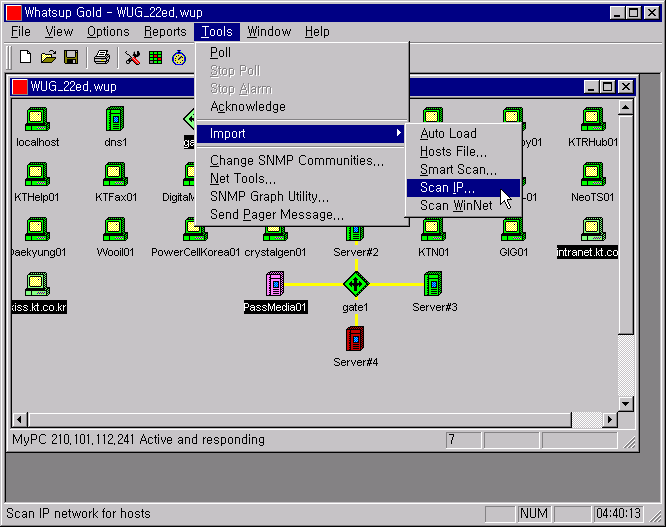This screenshot has height=527, width=666.
Task: Click the NUM indicator in status bar
Action: [533, 514]
